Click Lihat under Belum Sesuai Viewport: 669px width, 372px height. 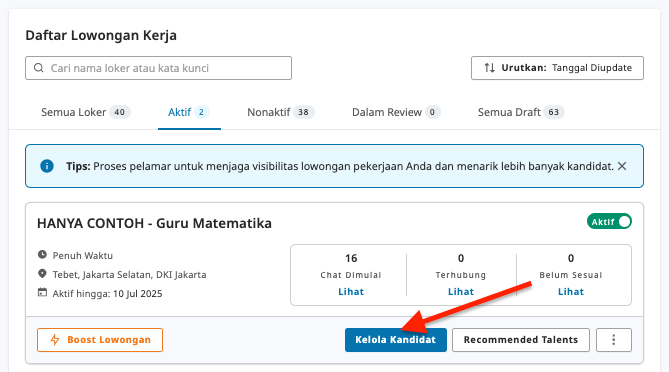[x=571, y=292]
